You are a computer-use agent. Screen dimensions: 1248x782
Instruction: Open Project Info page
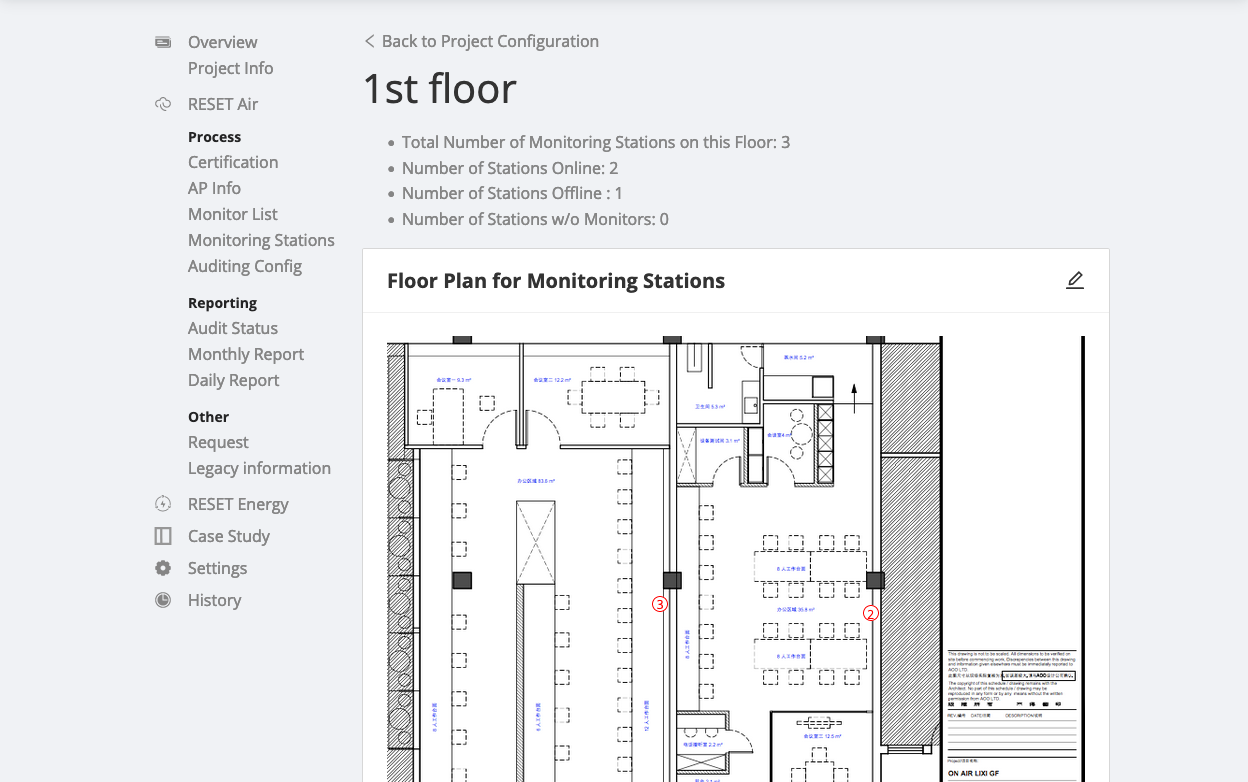[230, 68]
